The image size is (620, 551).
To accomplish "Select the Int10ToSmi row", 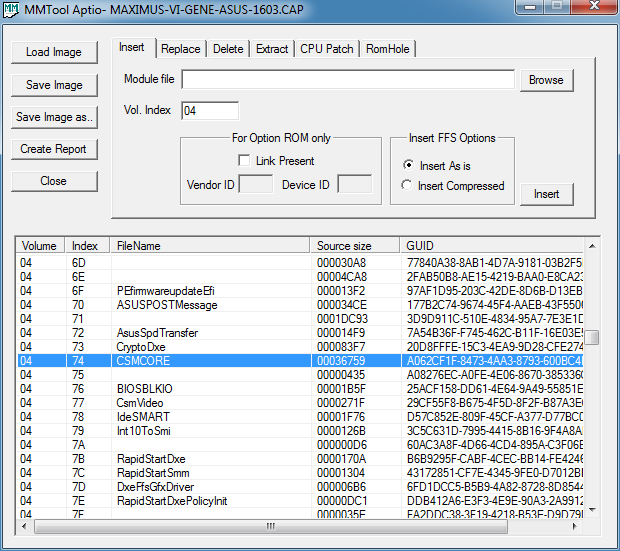I will pos(301,431).
